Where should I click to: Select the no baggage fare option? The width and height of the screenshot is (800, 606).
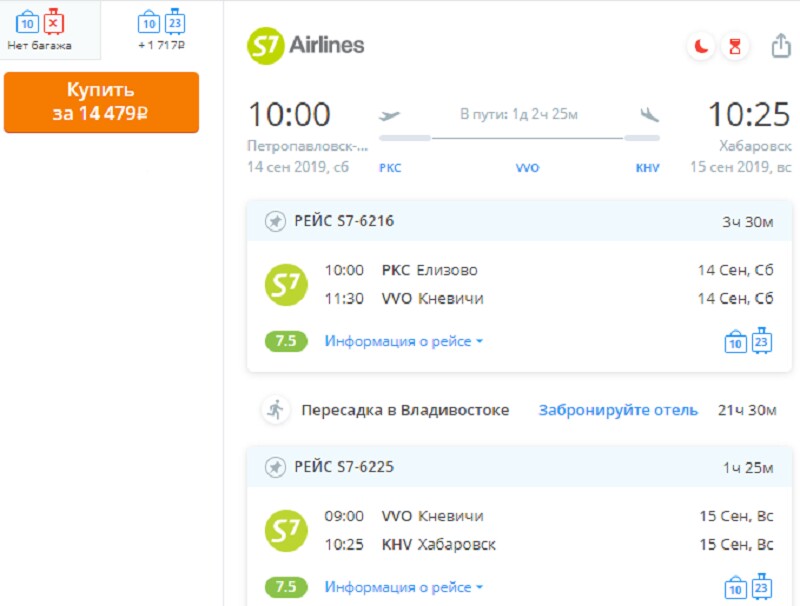point(40,29)
